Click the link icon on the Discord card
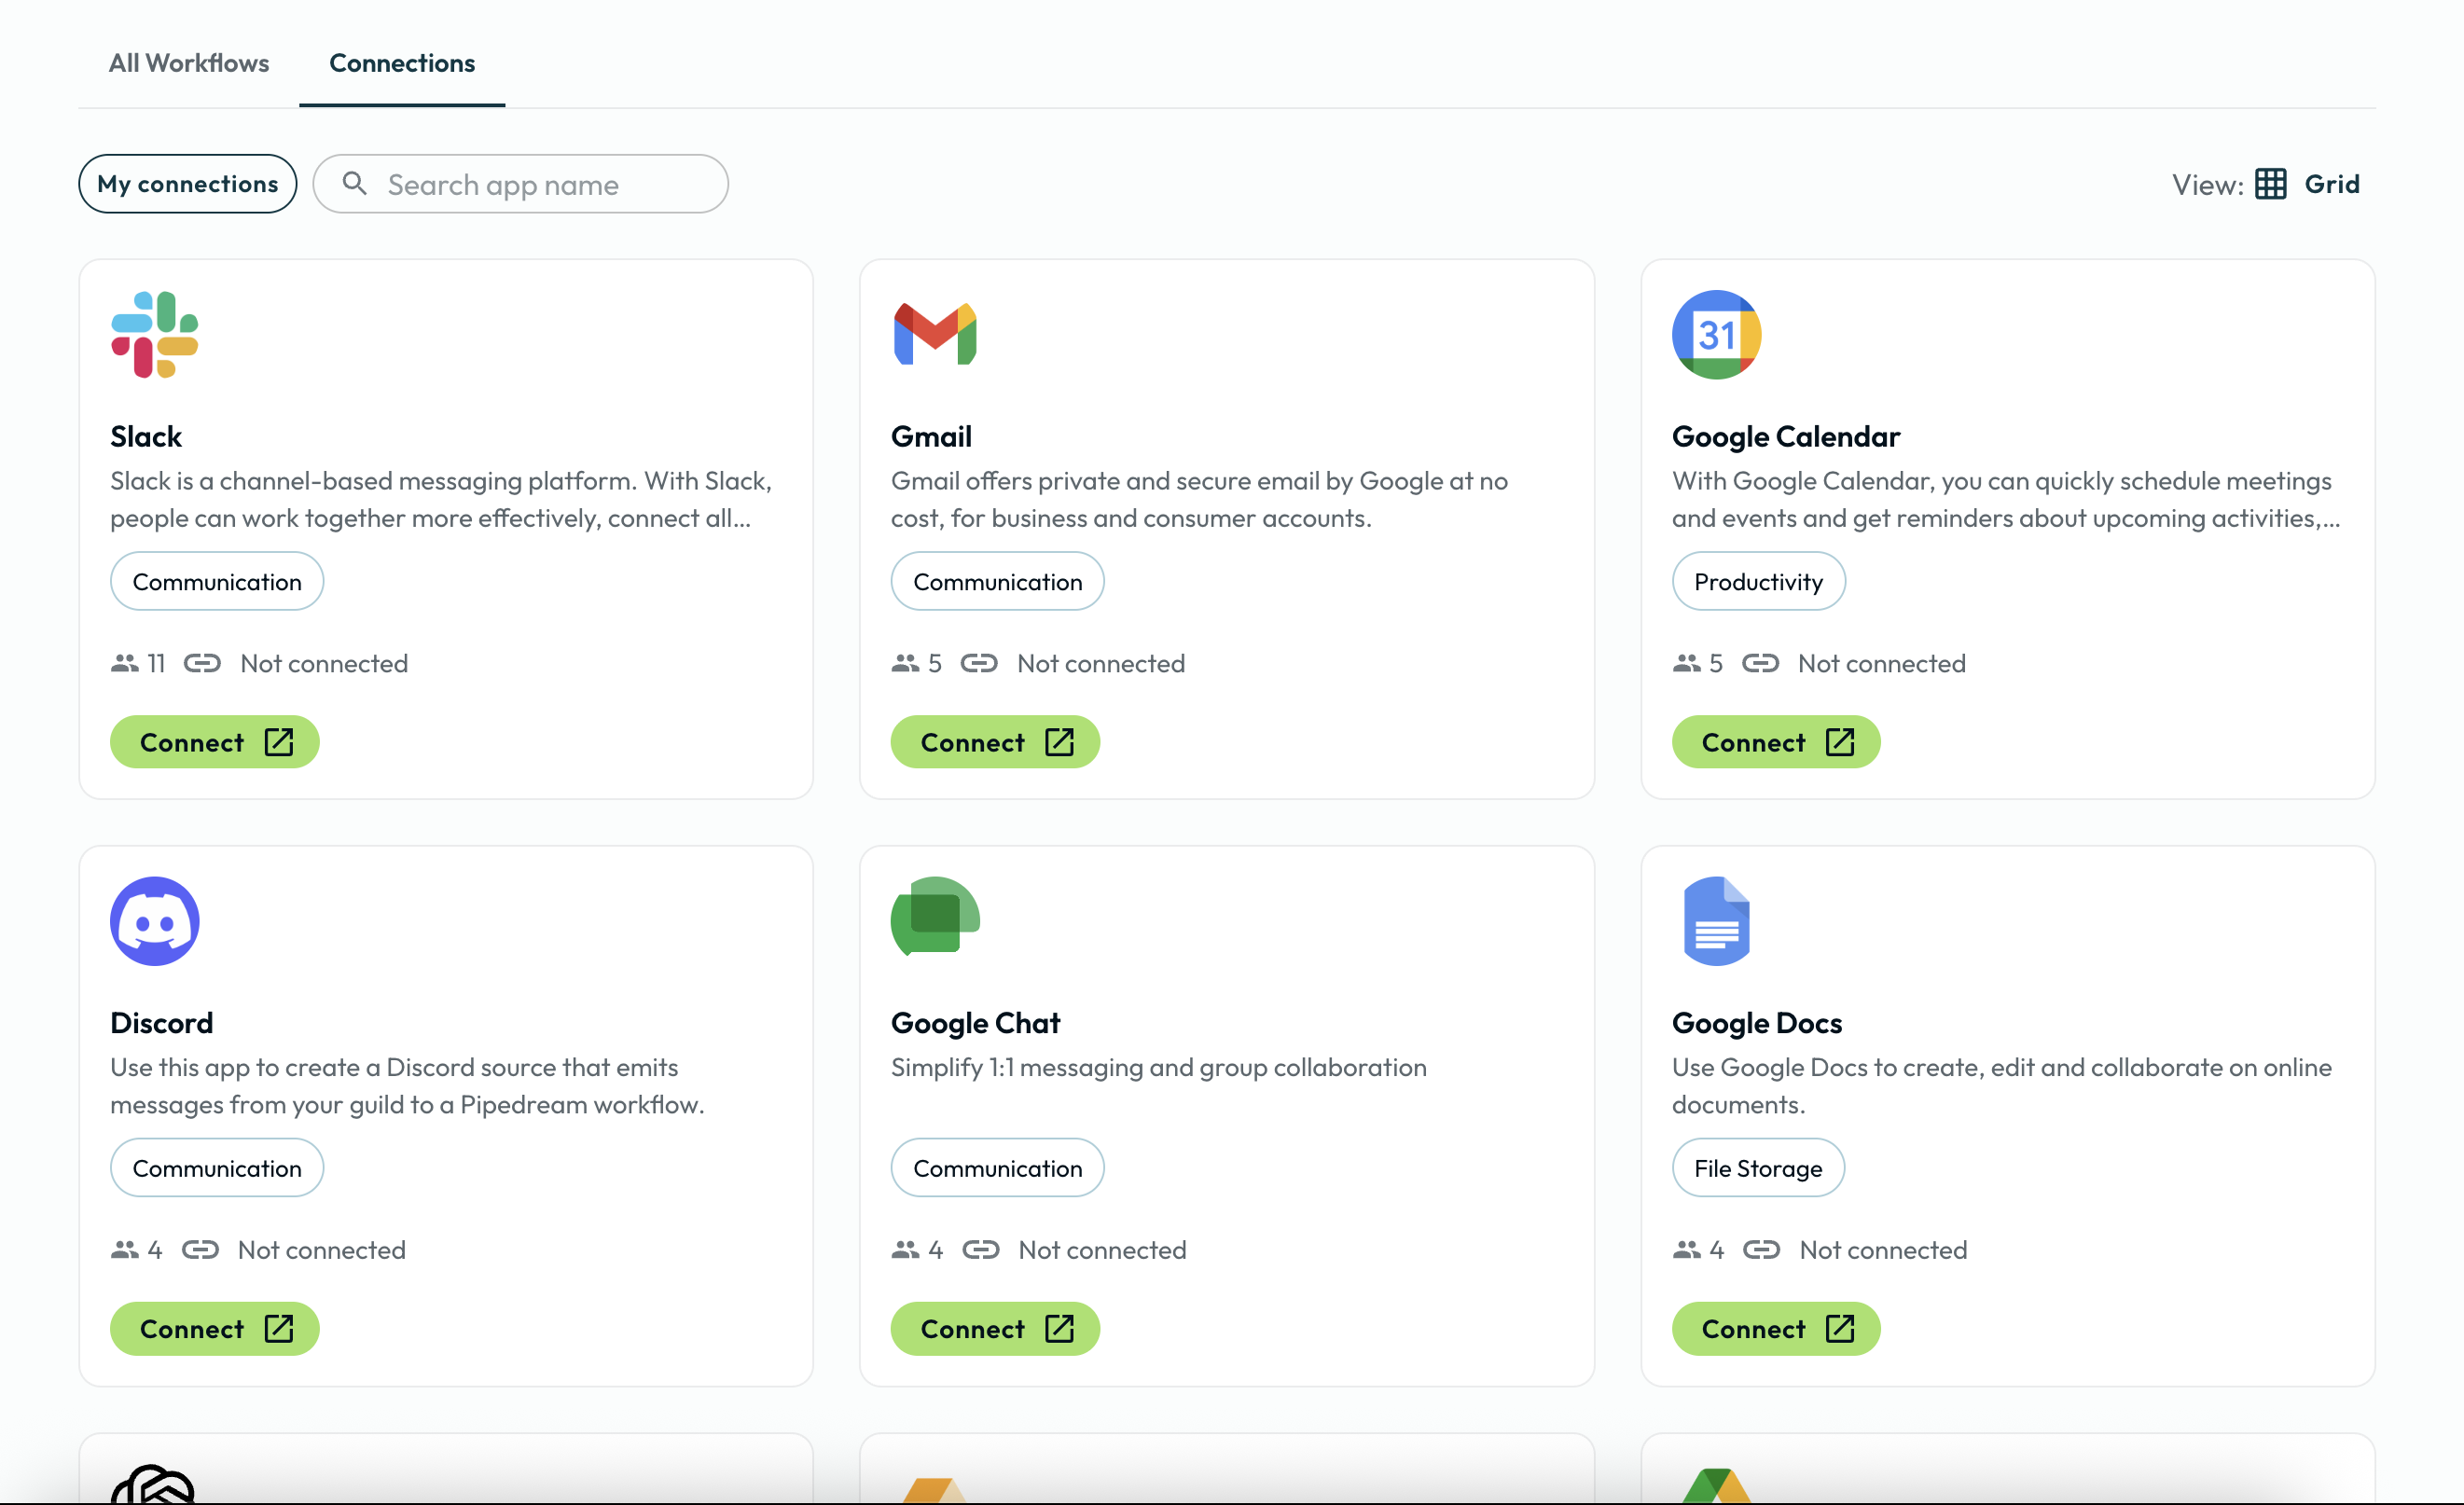This screenshot has height=1505, width=2464. (x=200, y=1249)
